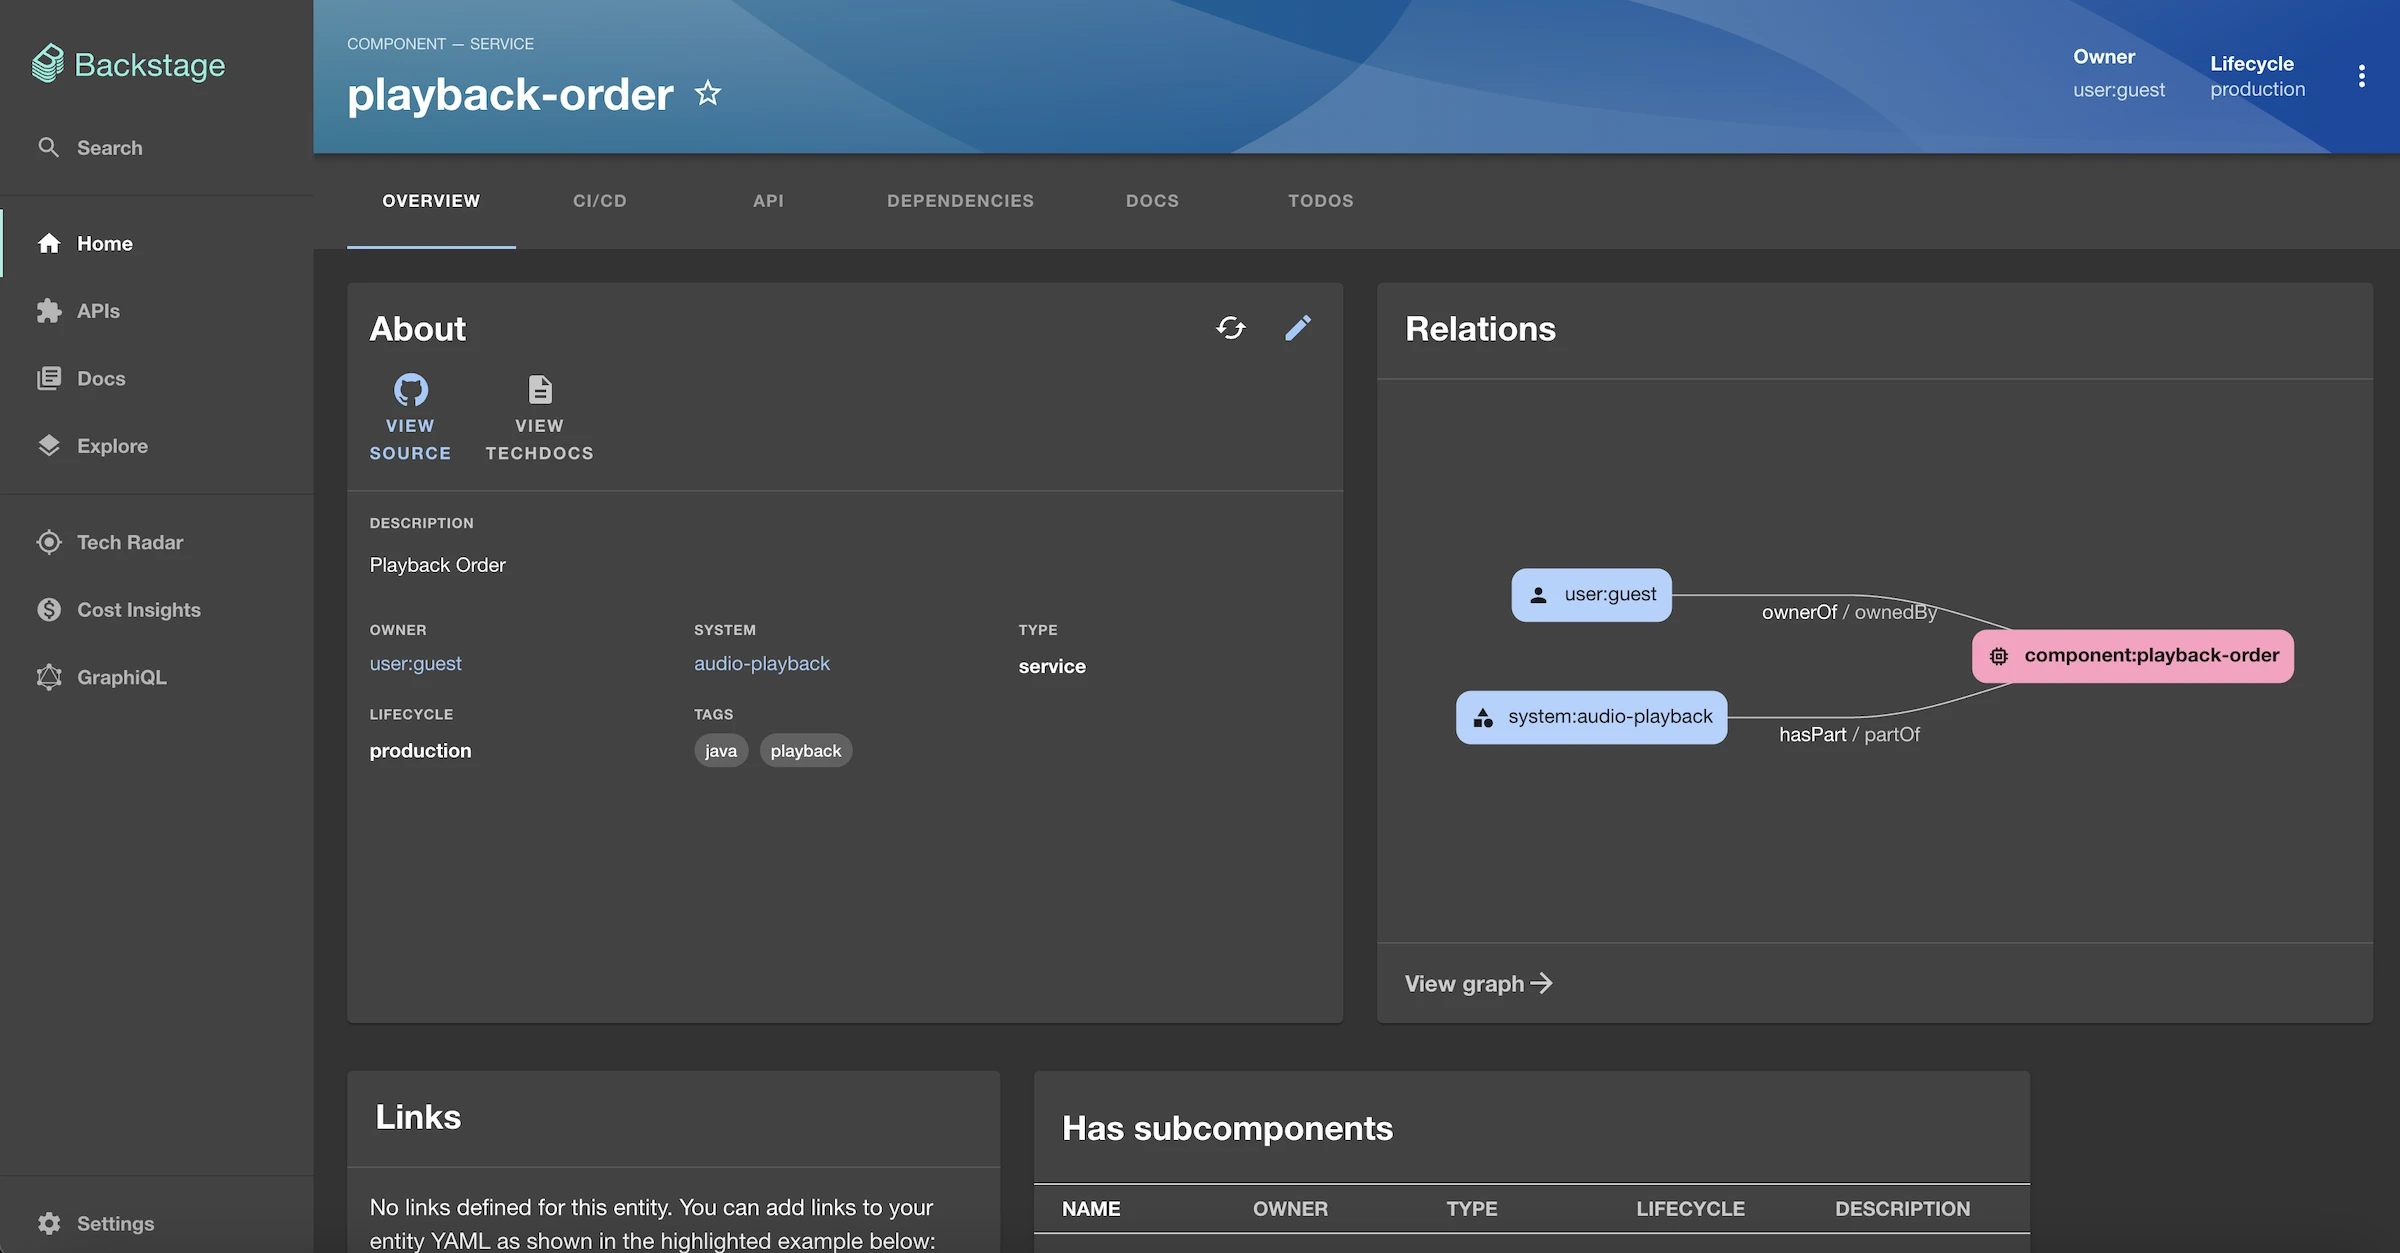Edit metadata with pencil icon

click(x=1298, y=328)
